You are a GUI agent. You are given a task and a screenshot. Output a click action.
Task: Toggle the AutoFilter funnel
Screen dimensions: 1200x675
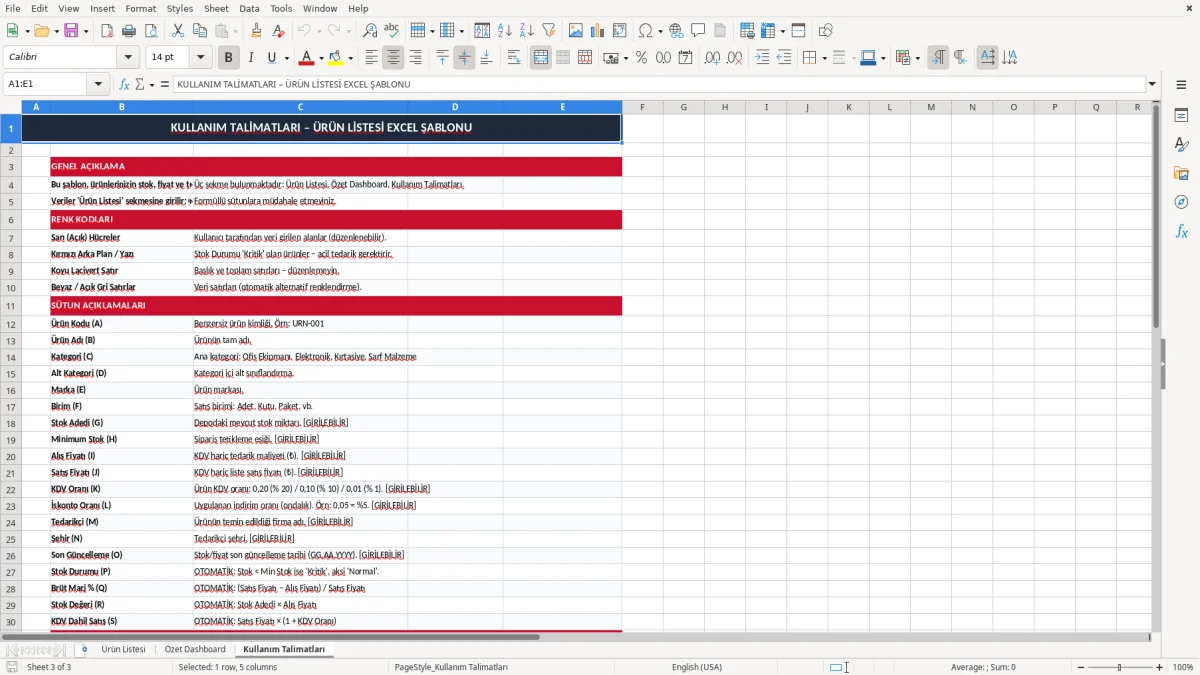(548, 31)
